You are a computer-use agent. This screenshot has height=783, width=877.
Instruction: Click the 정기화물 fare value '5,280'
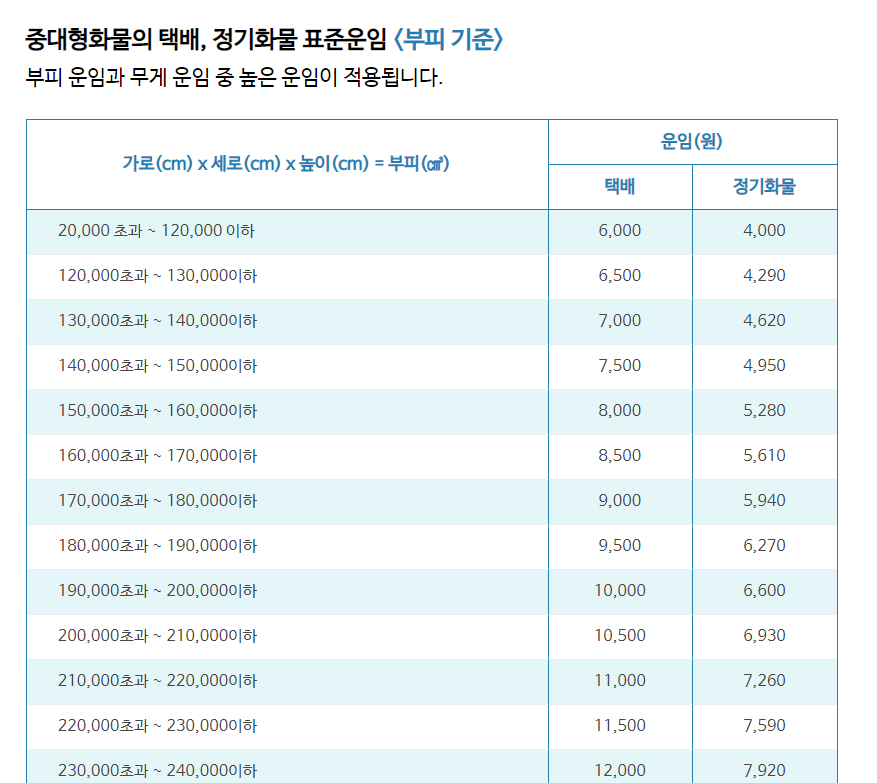764,411
